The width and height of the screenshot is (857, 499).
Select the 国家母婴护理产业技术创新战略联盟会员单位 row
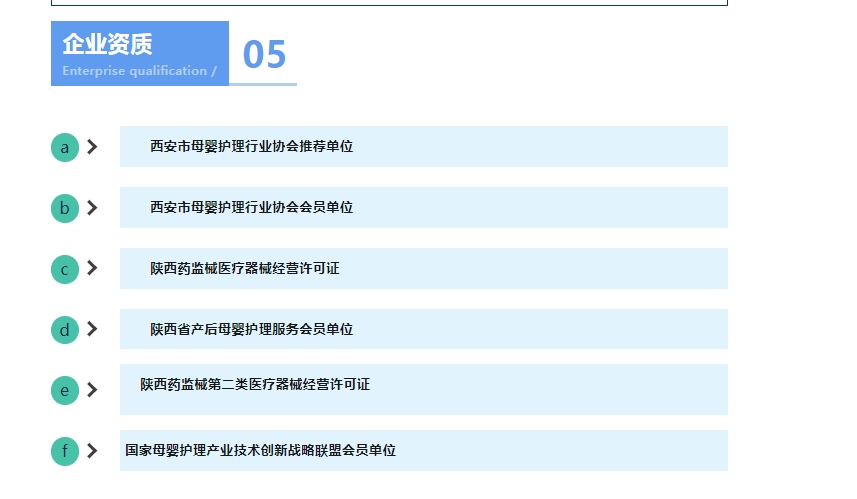(424, 450)
